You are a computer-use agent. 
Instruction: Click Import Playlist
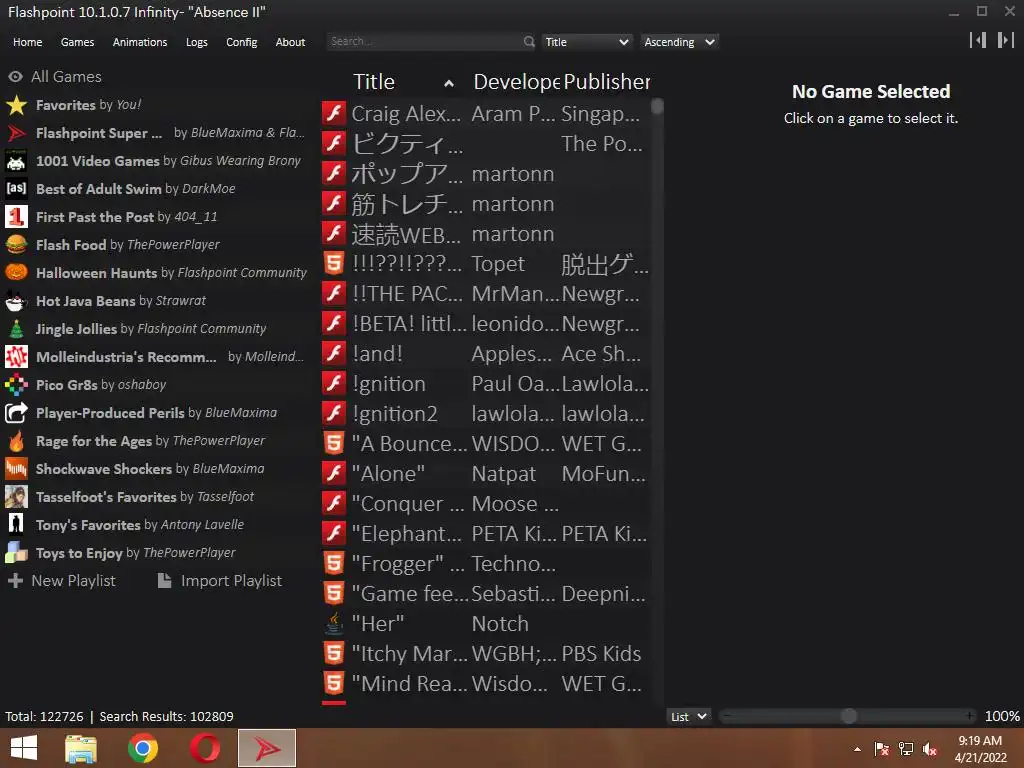point(220,581)
